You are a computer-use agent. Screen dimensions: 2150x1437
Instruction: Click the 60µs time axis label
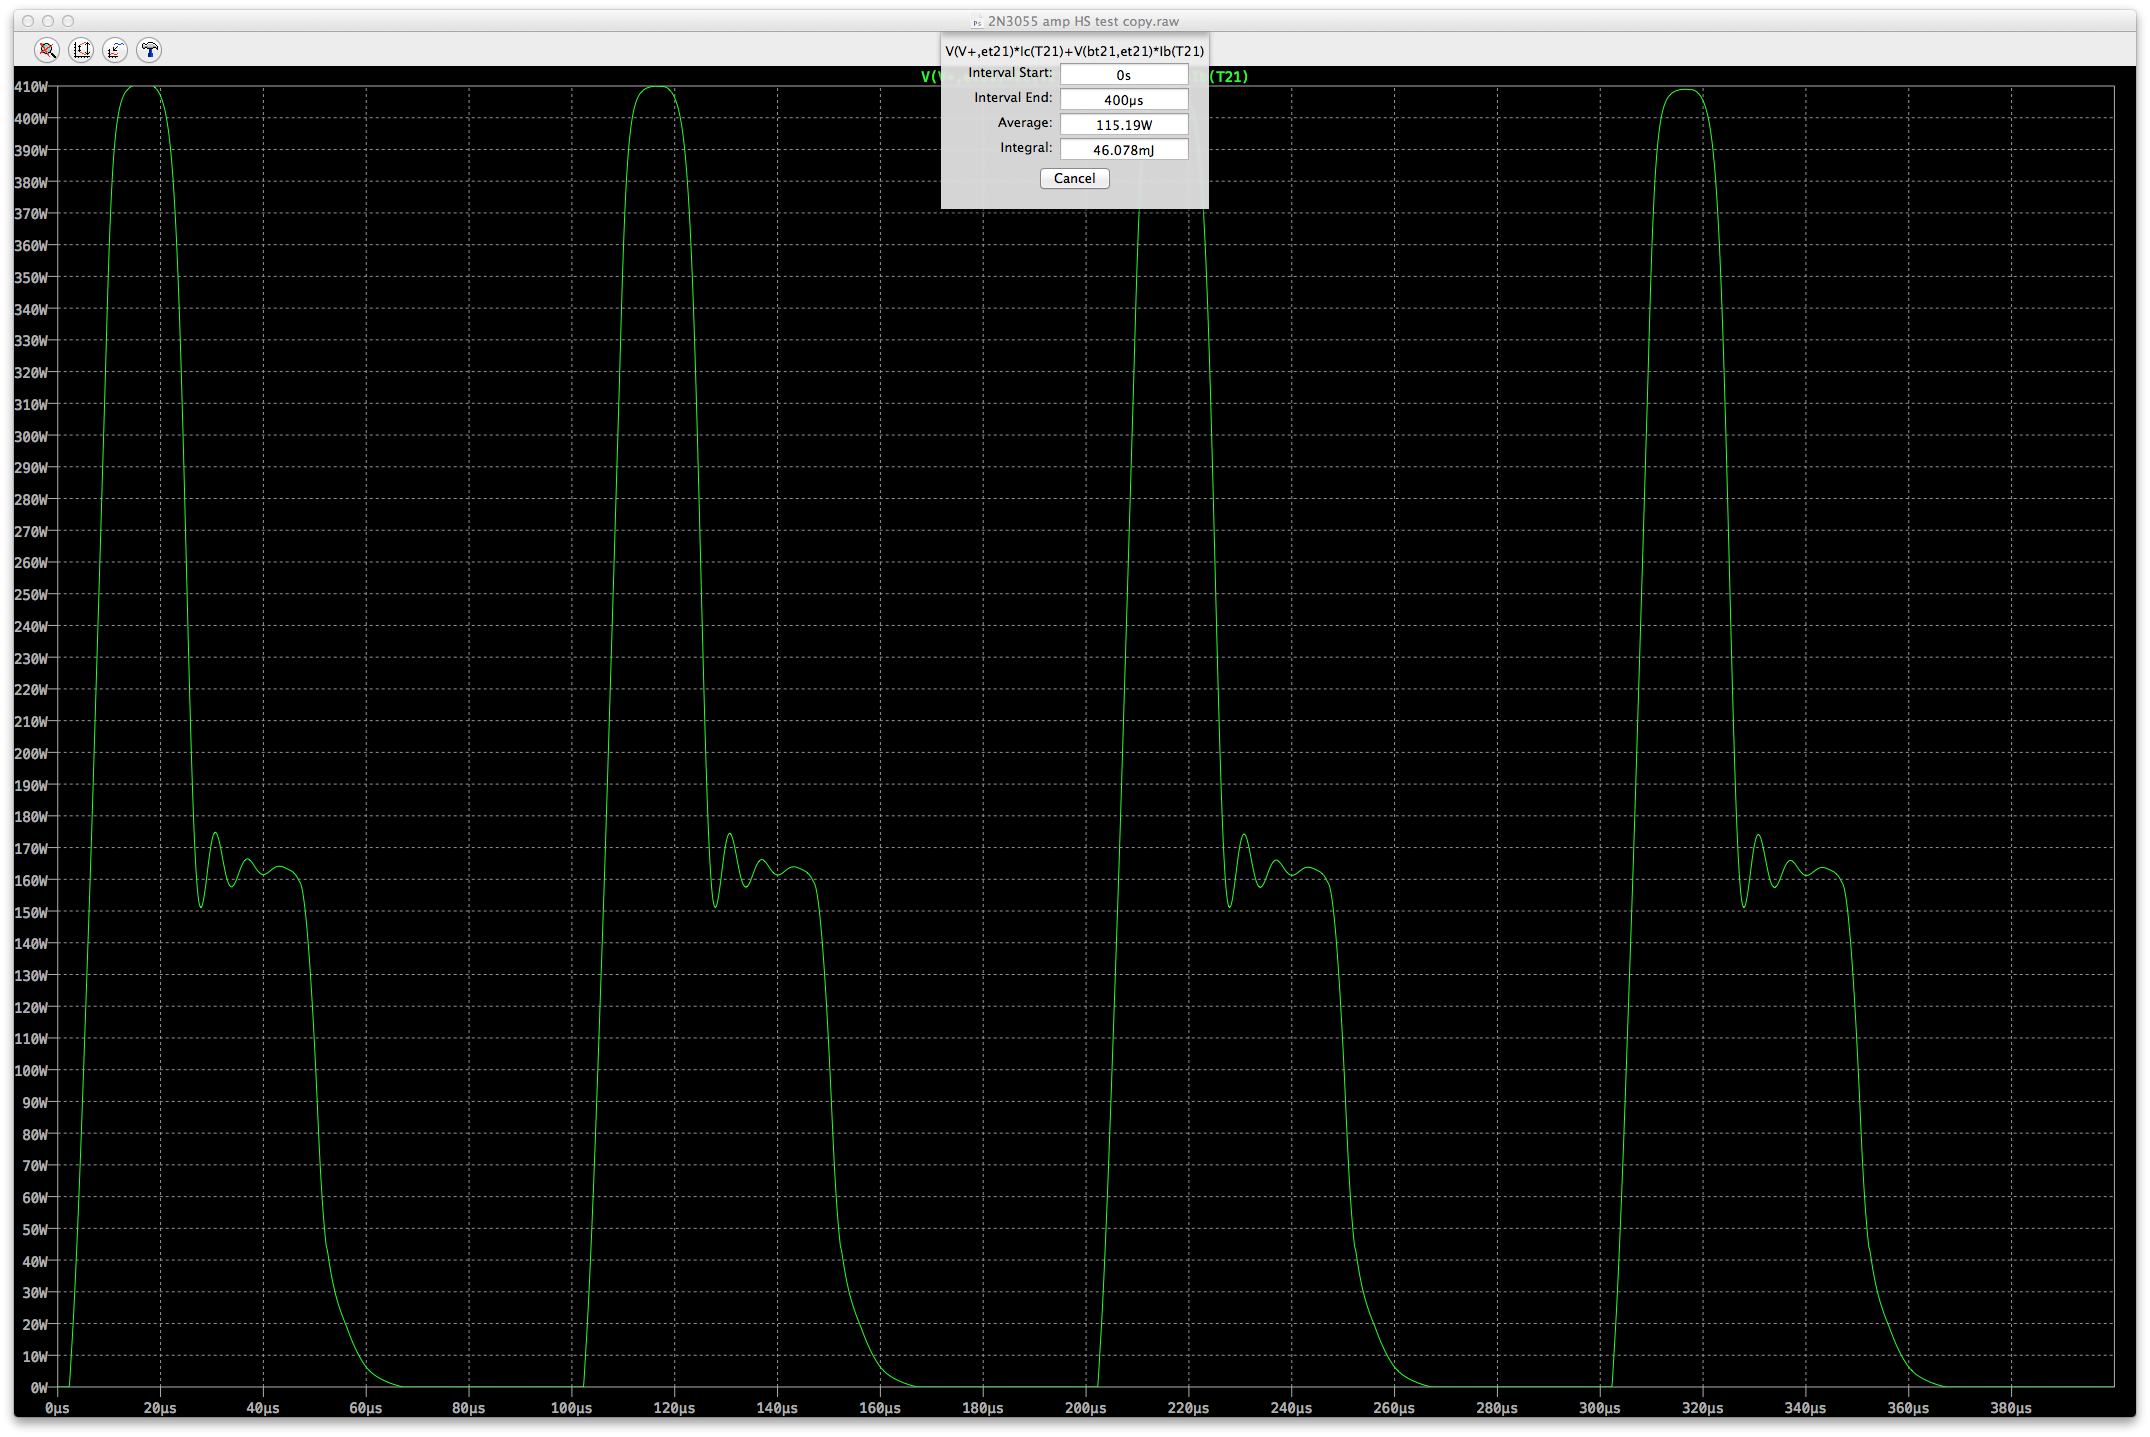click(366, 1408)
